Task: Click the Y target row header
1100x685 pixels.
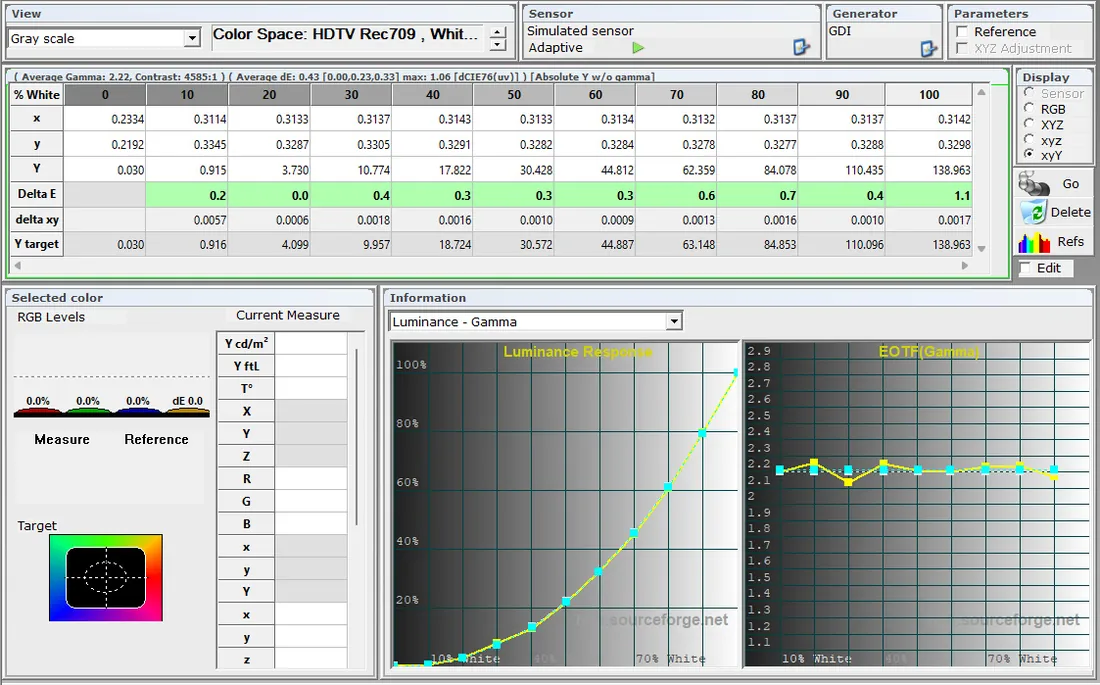Action: (x=37, y=244)
